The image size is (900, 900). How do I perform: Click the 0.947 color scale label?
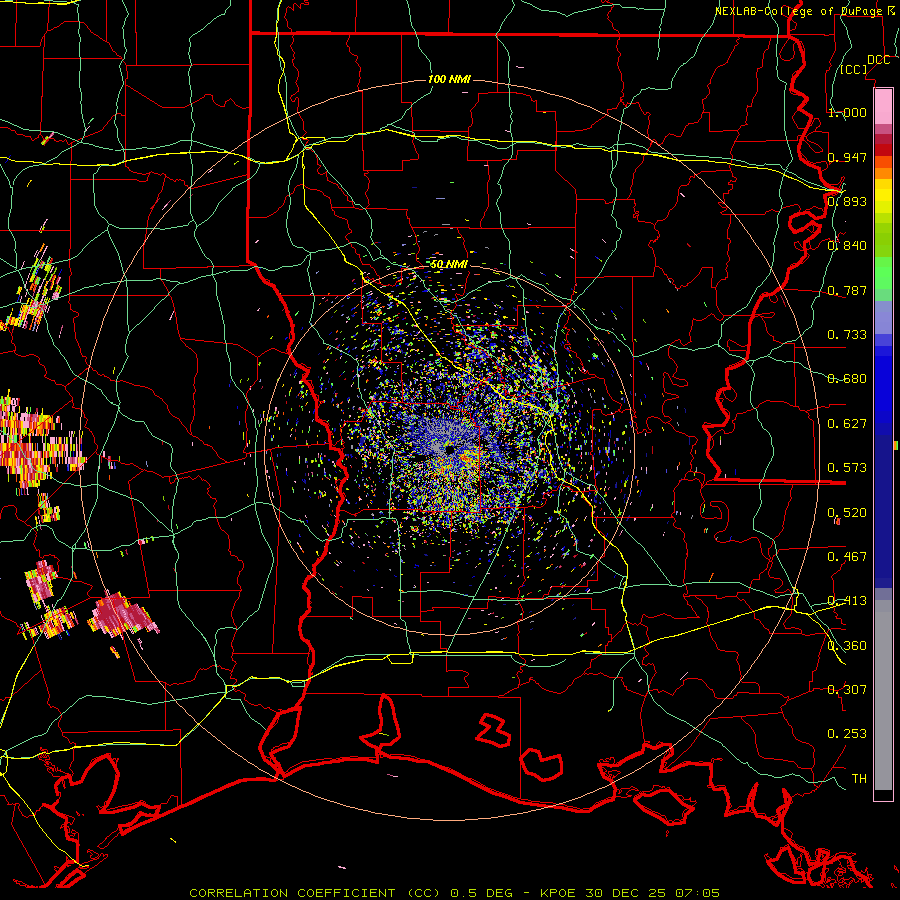[847, 157]
